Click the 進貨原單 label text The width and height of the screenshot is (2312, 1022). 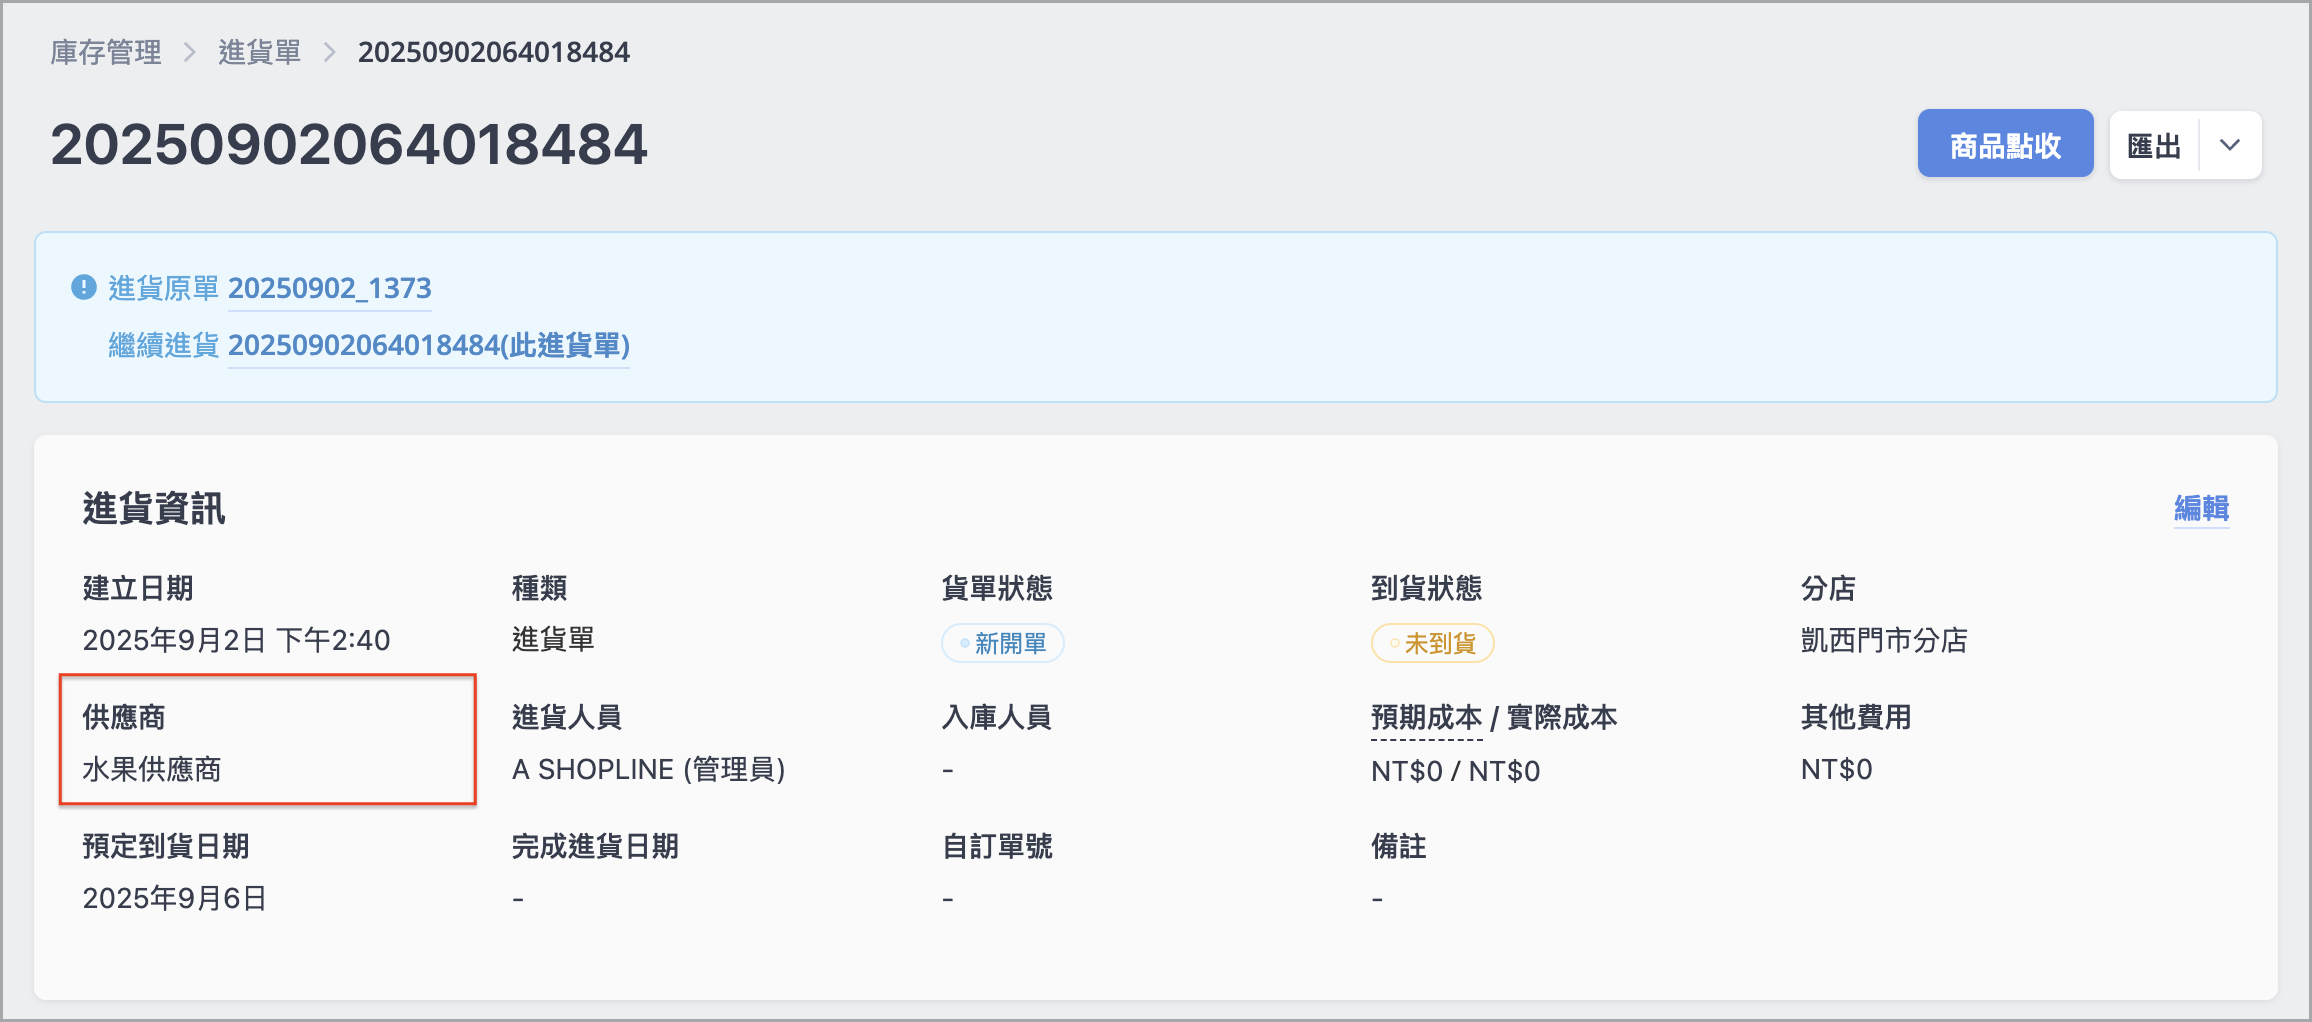163,288
